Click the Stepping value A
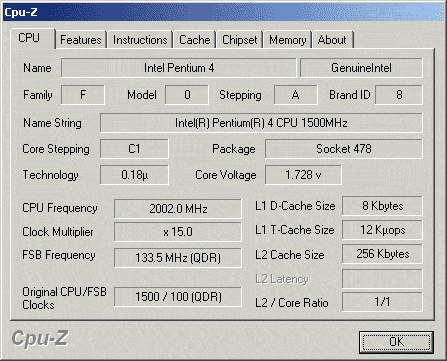 [295, 95]
